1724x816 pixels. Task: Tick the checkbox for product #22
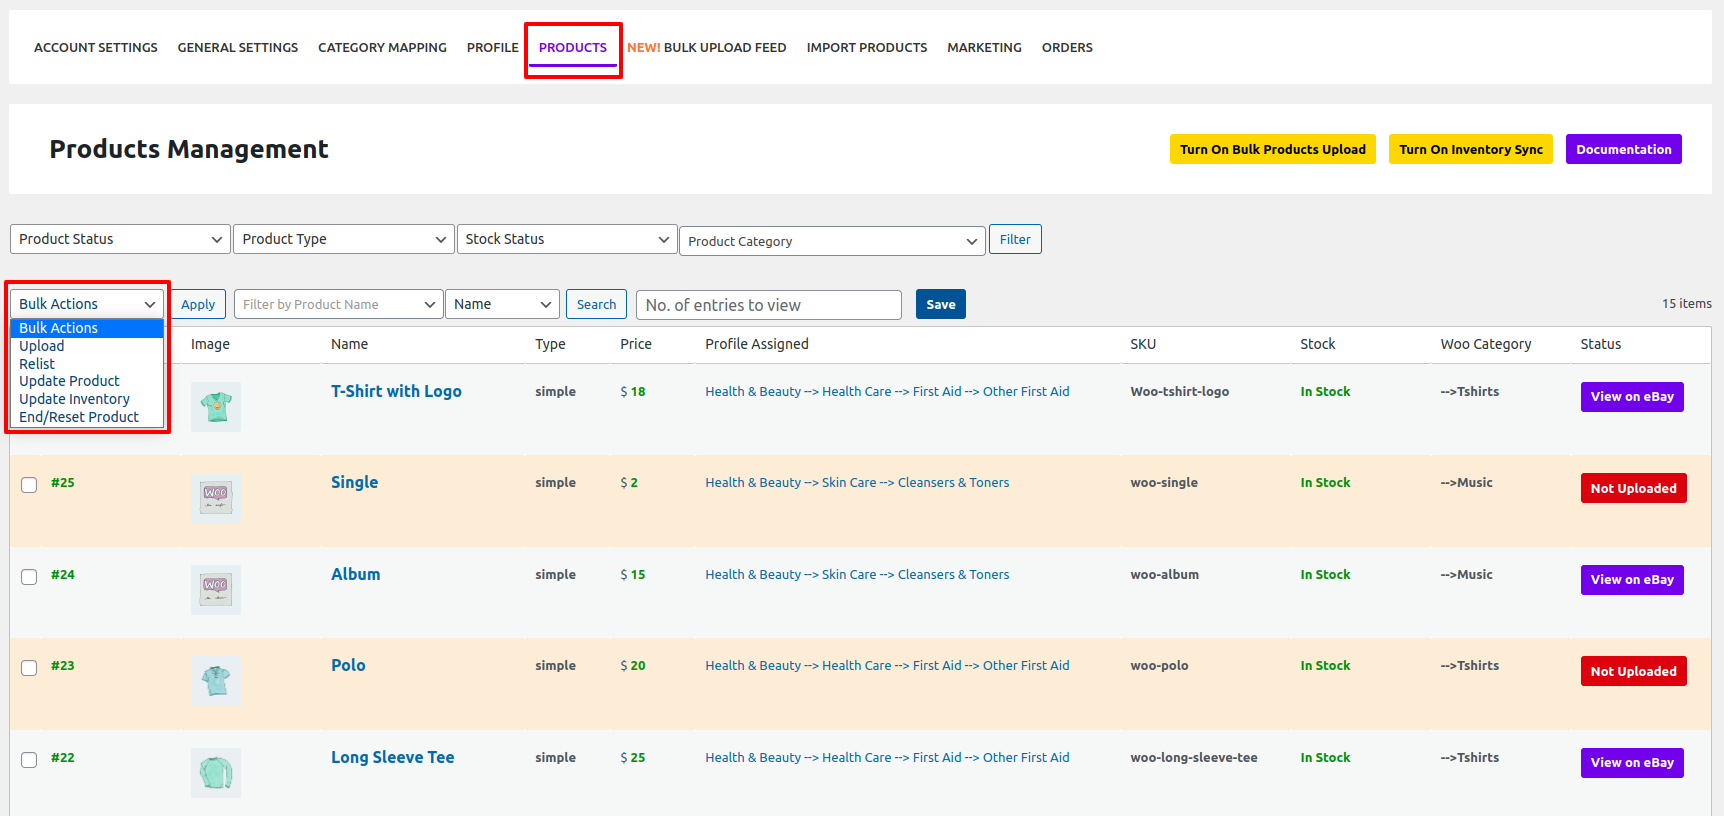coord(29,760)
